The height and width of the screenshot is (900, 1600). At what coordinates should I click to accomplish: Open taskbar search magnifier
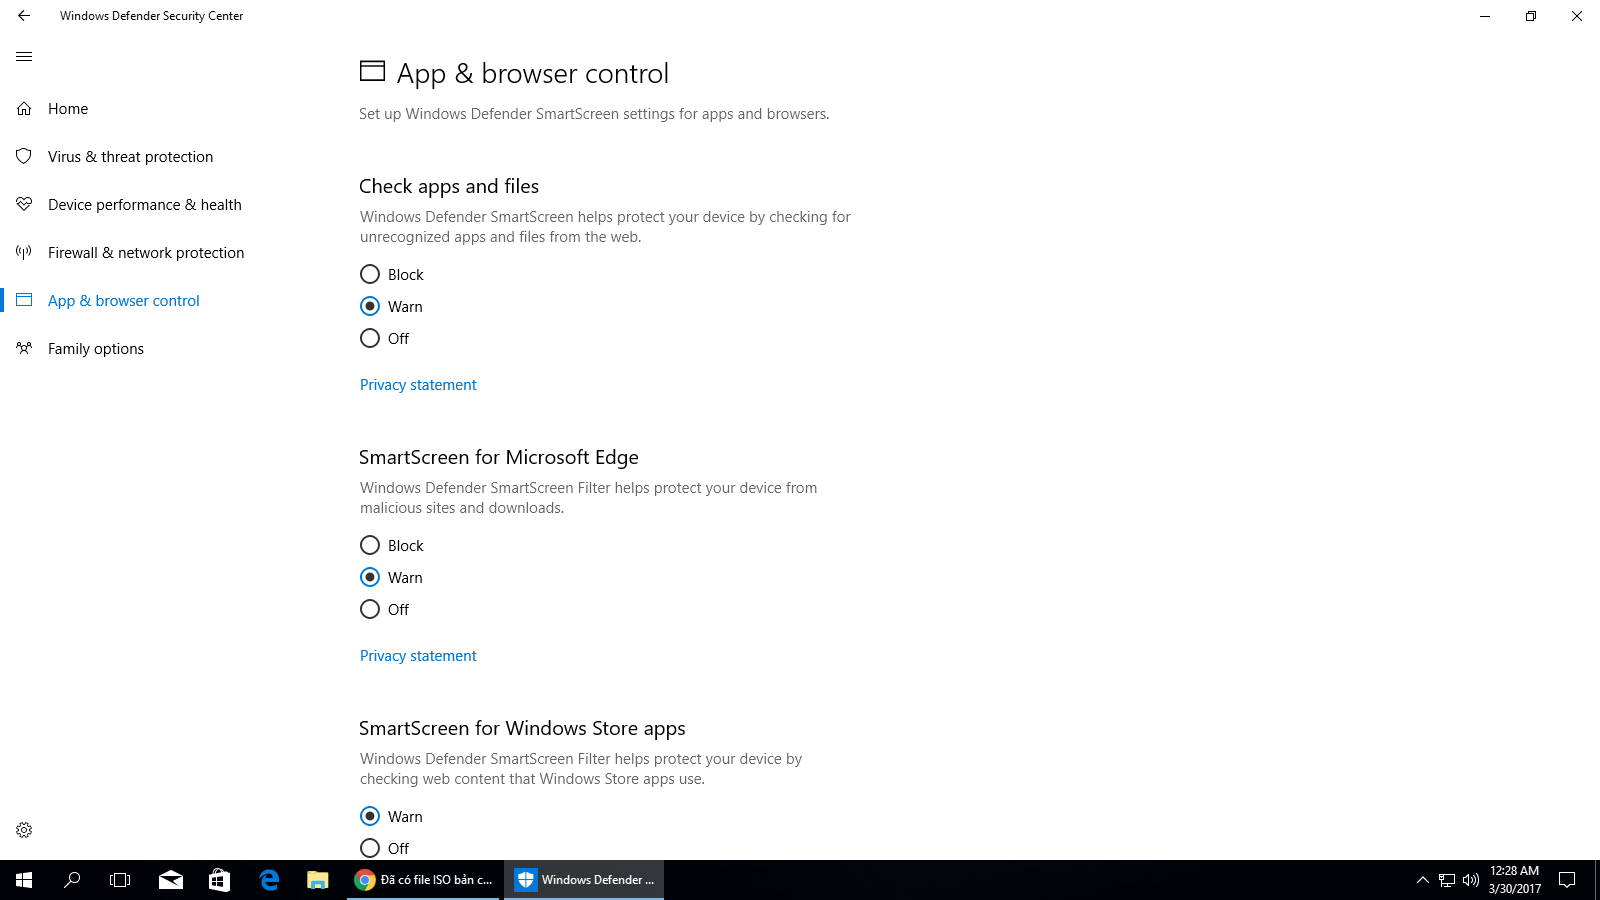(72, 880)
